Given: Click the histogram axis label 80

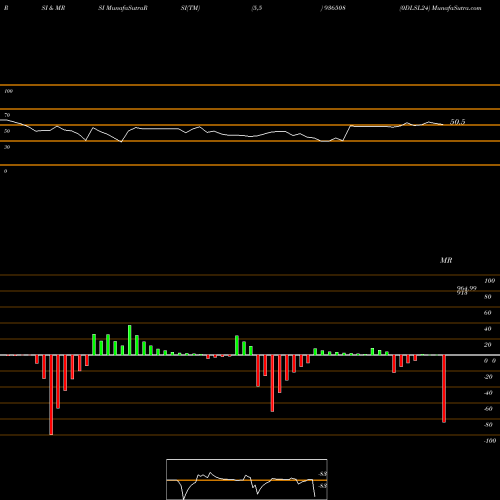Looking at the screenshot, I should [487, 297].
